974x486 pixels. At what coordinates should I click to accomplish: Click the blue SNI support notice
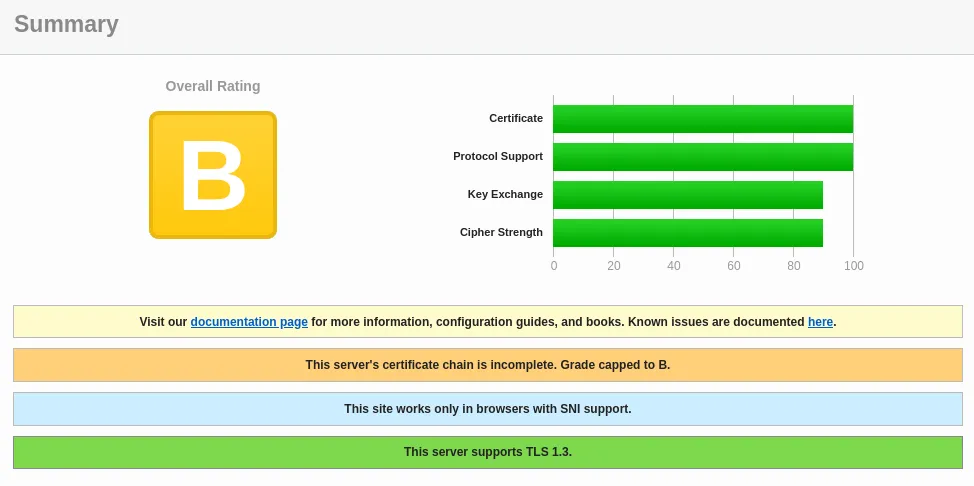tap(487, 409)
